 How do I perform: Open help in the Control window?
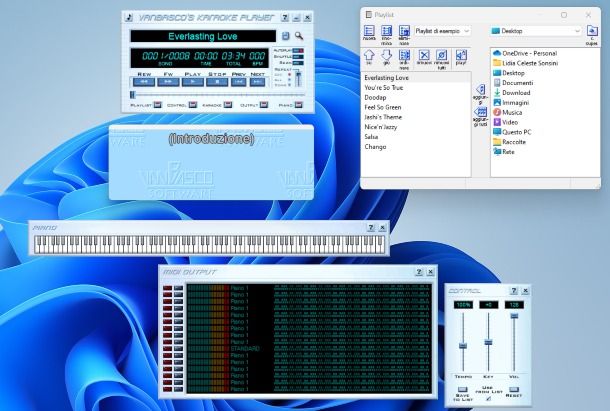(x=514, y=290)
